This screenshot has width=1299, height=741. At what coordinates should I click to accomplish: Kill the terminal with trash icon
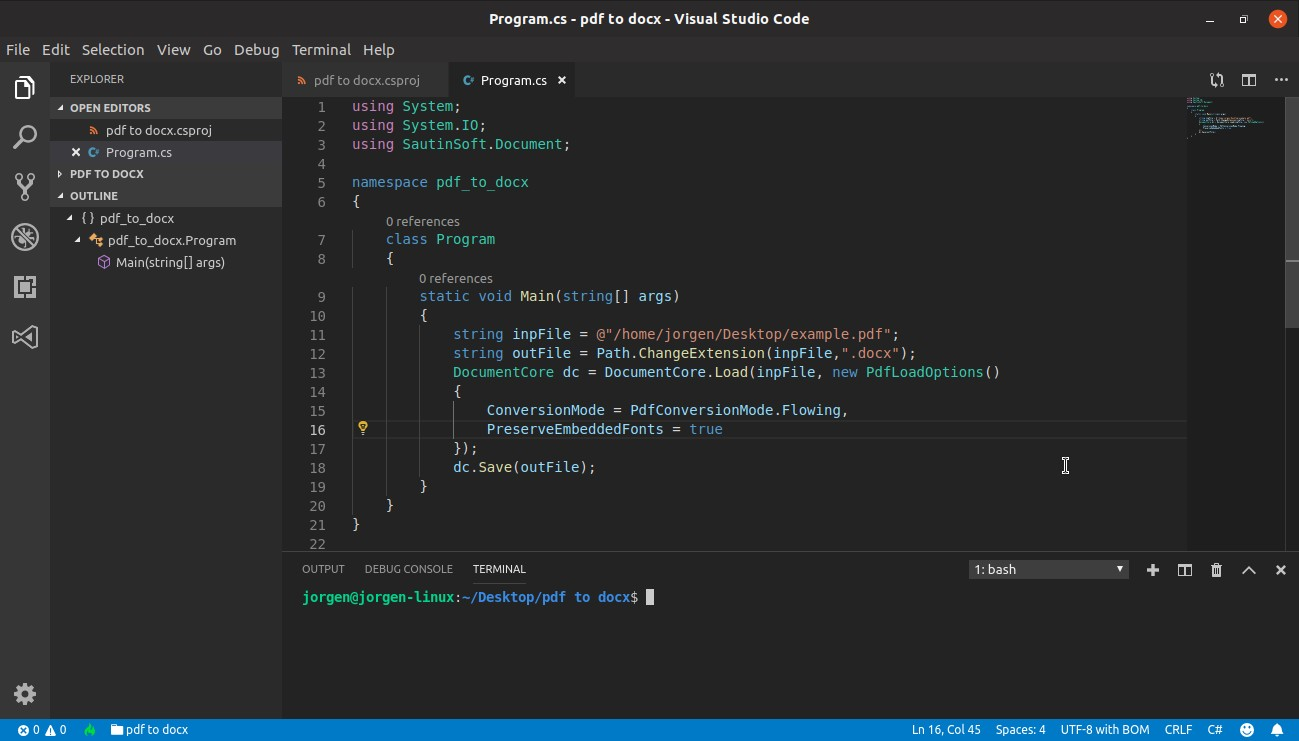click(x=1216, y=569)
